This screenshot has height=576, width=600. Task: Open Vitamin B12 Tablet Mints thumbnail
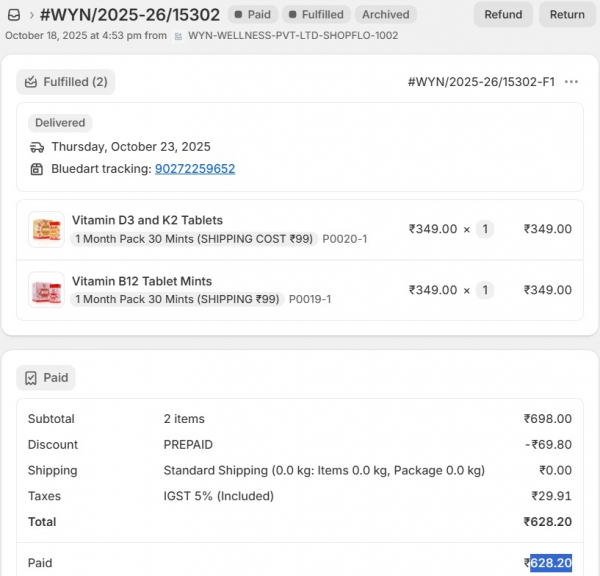[x=46, y=290]
